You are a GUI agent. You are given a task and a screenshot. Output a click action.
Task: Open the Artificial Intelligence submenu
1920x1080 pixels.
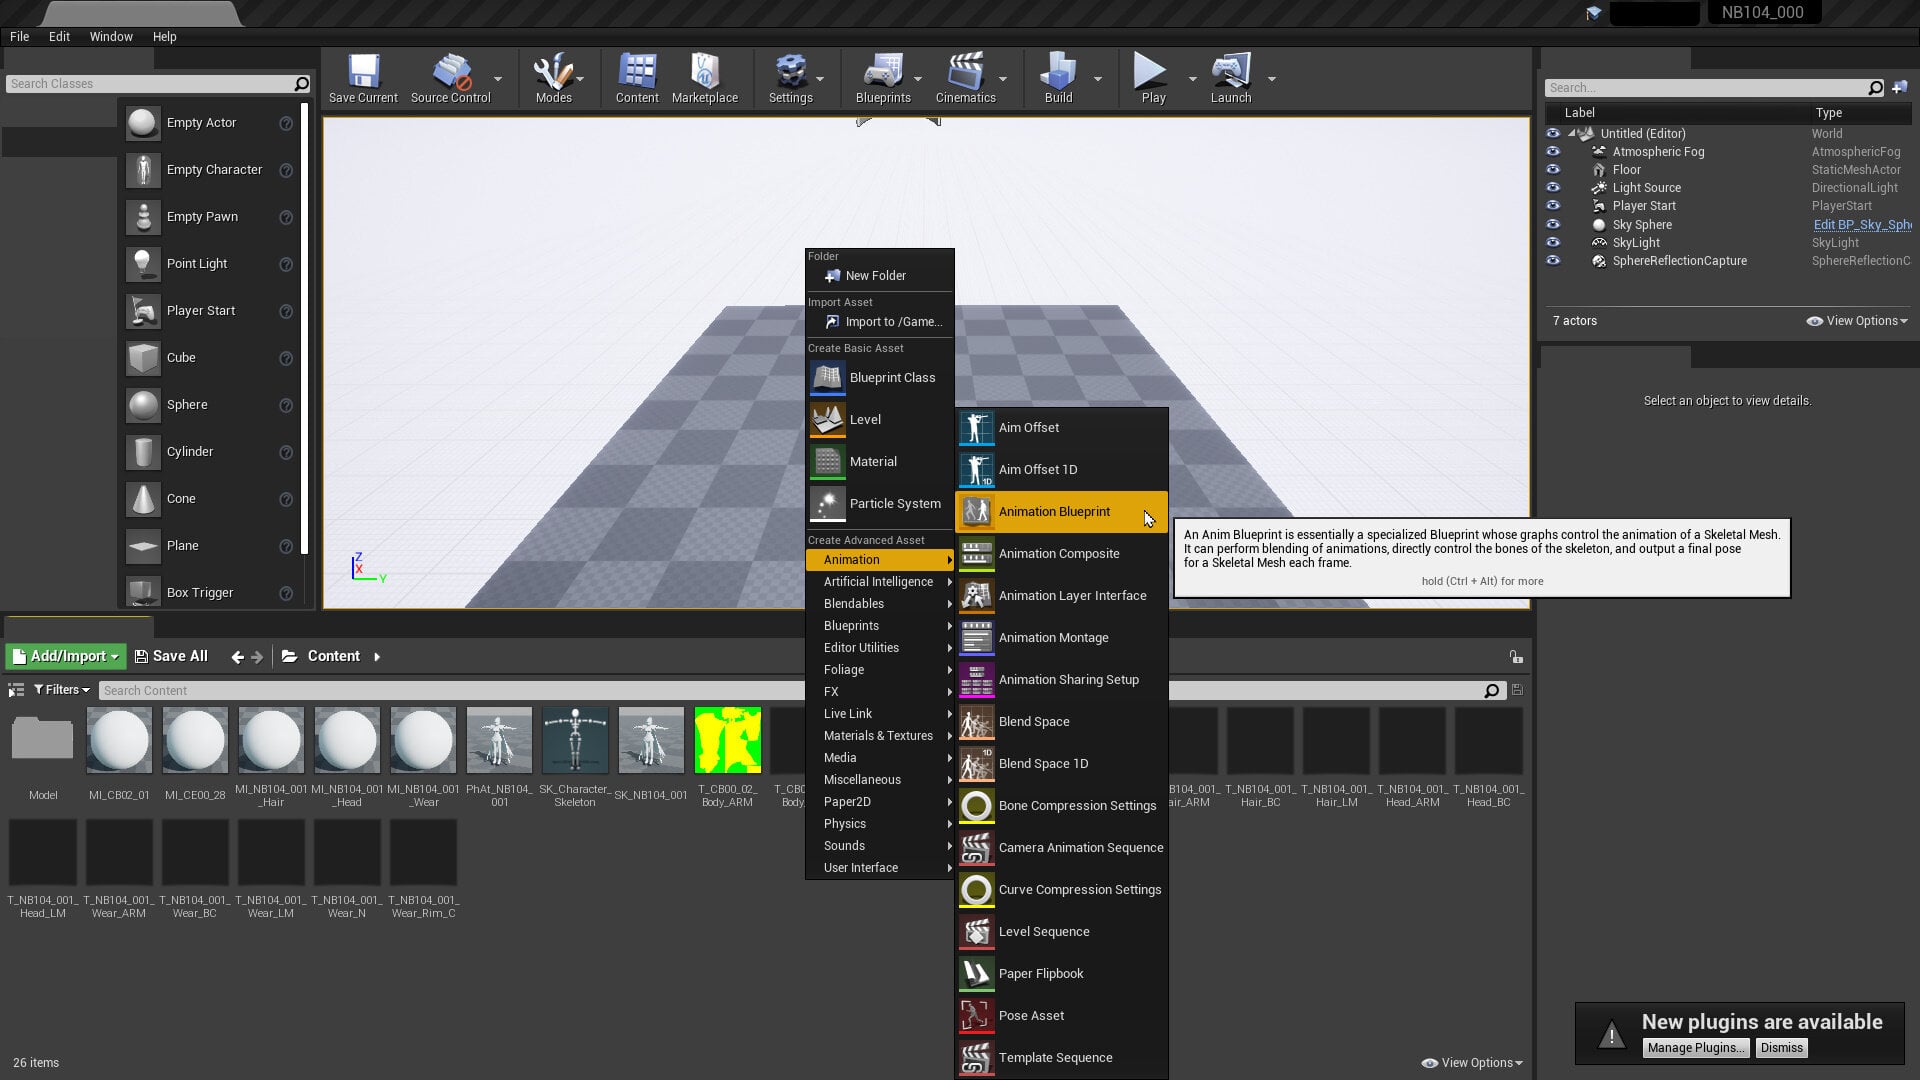click(880, 581)
